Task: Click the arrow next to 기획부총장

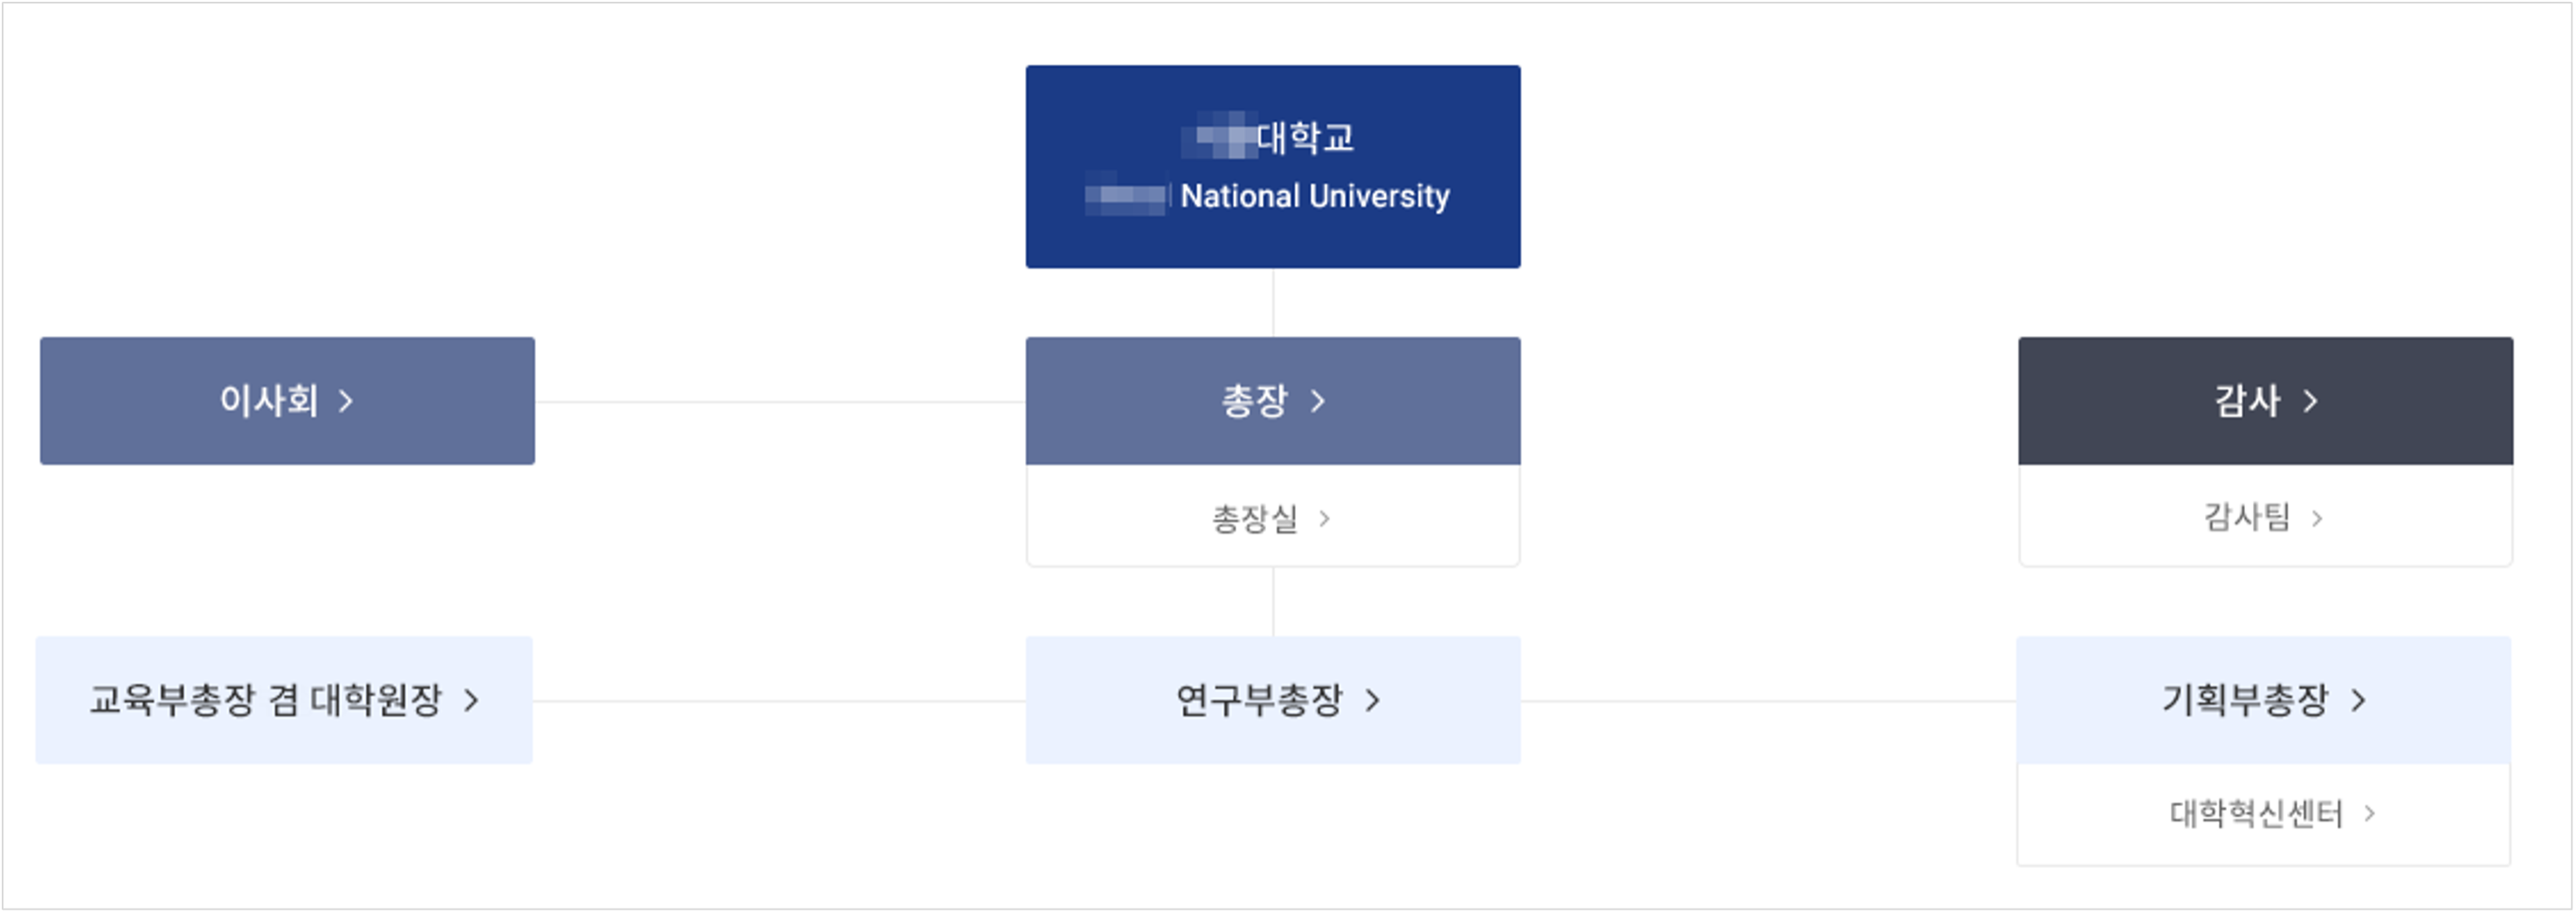Action: point(2359,700)
